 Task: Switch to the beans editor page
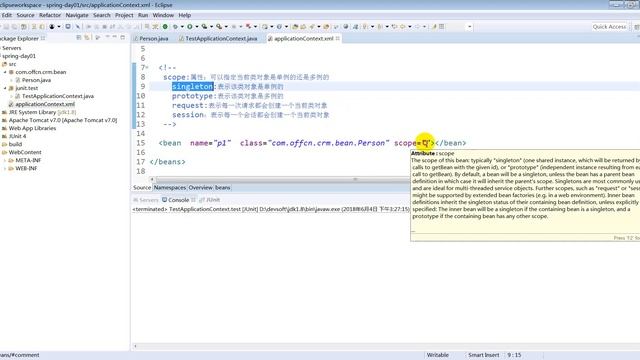tap(222, 188)
